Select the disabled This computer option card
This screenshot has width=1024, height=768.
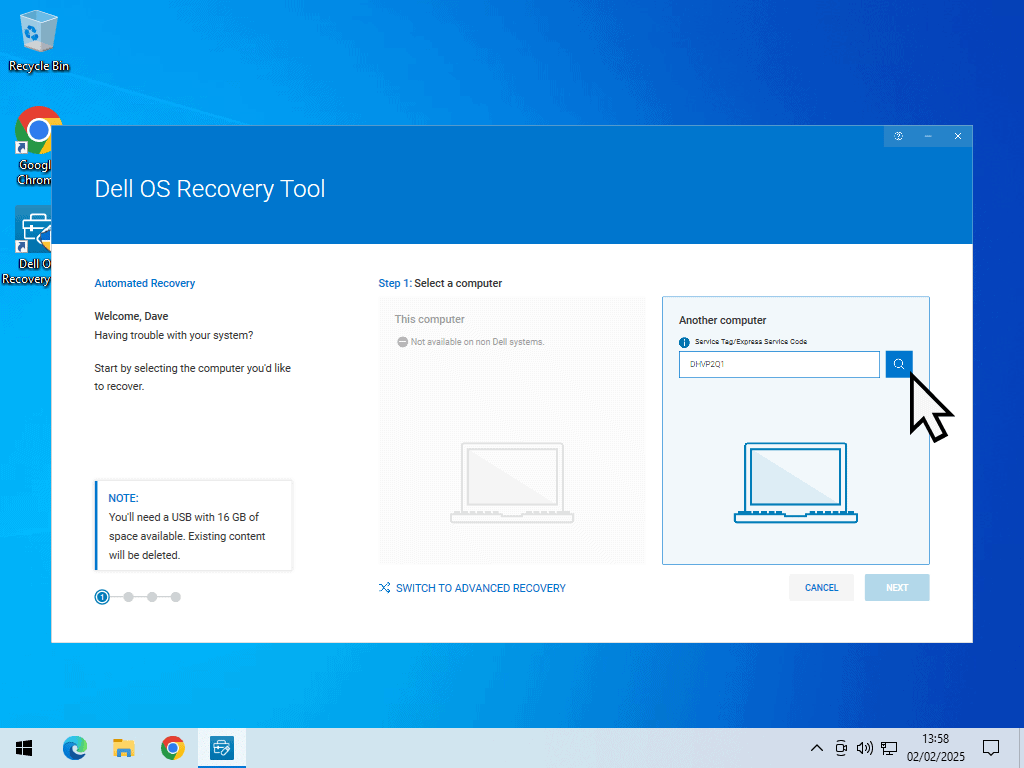[x=512, y=430]
